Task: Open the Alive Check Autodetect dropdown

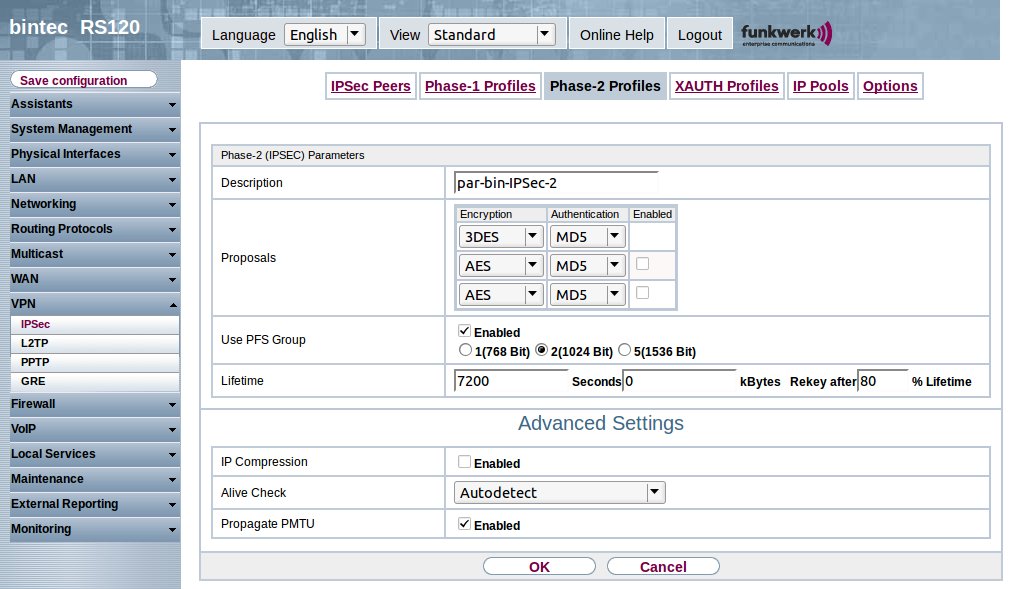Action: click(558, 492)
